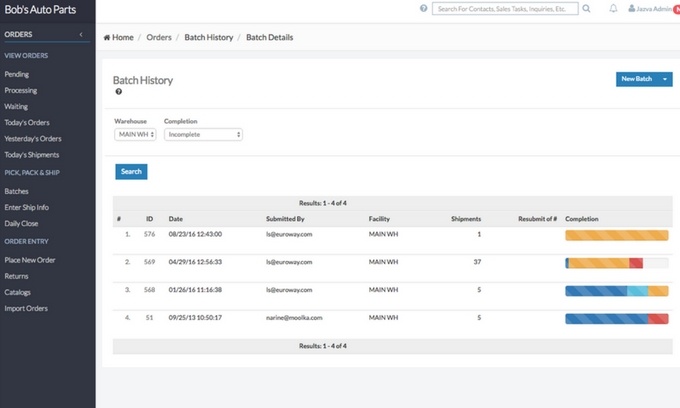The image size is (680, 408).
Task: Click the New Batch button
Action: click(637, 79)
